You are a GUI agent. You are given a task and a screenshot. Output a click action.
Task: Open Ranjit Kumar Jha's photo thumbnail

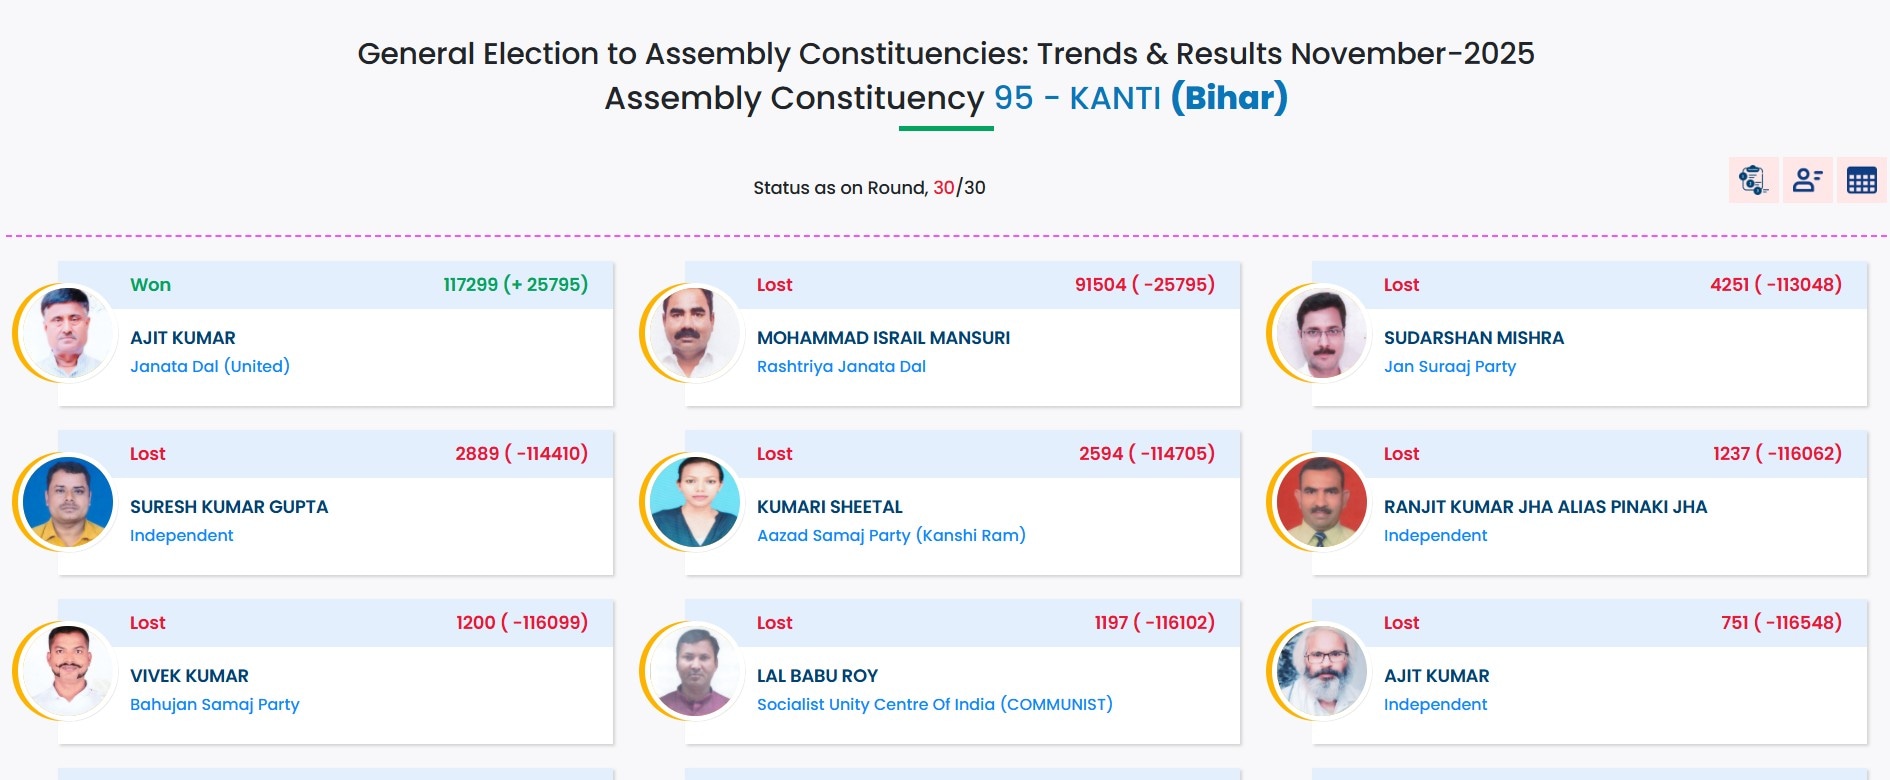1321,502
